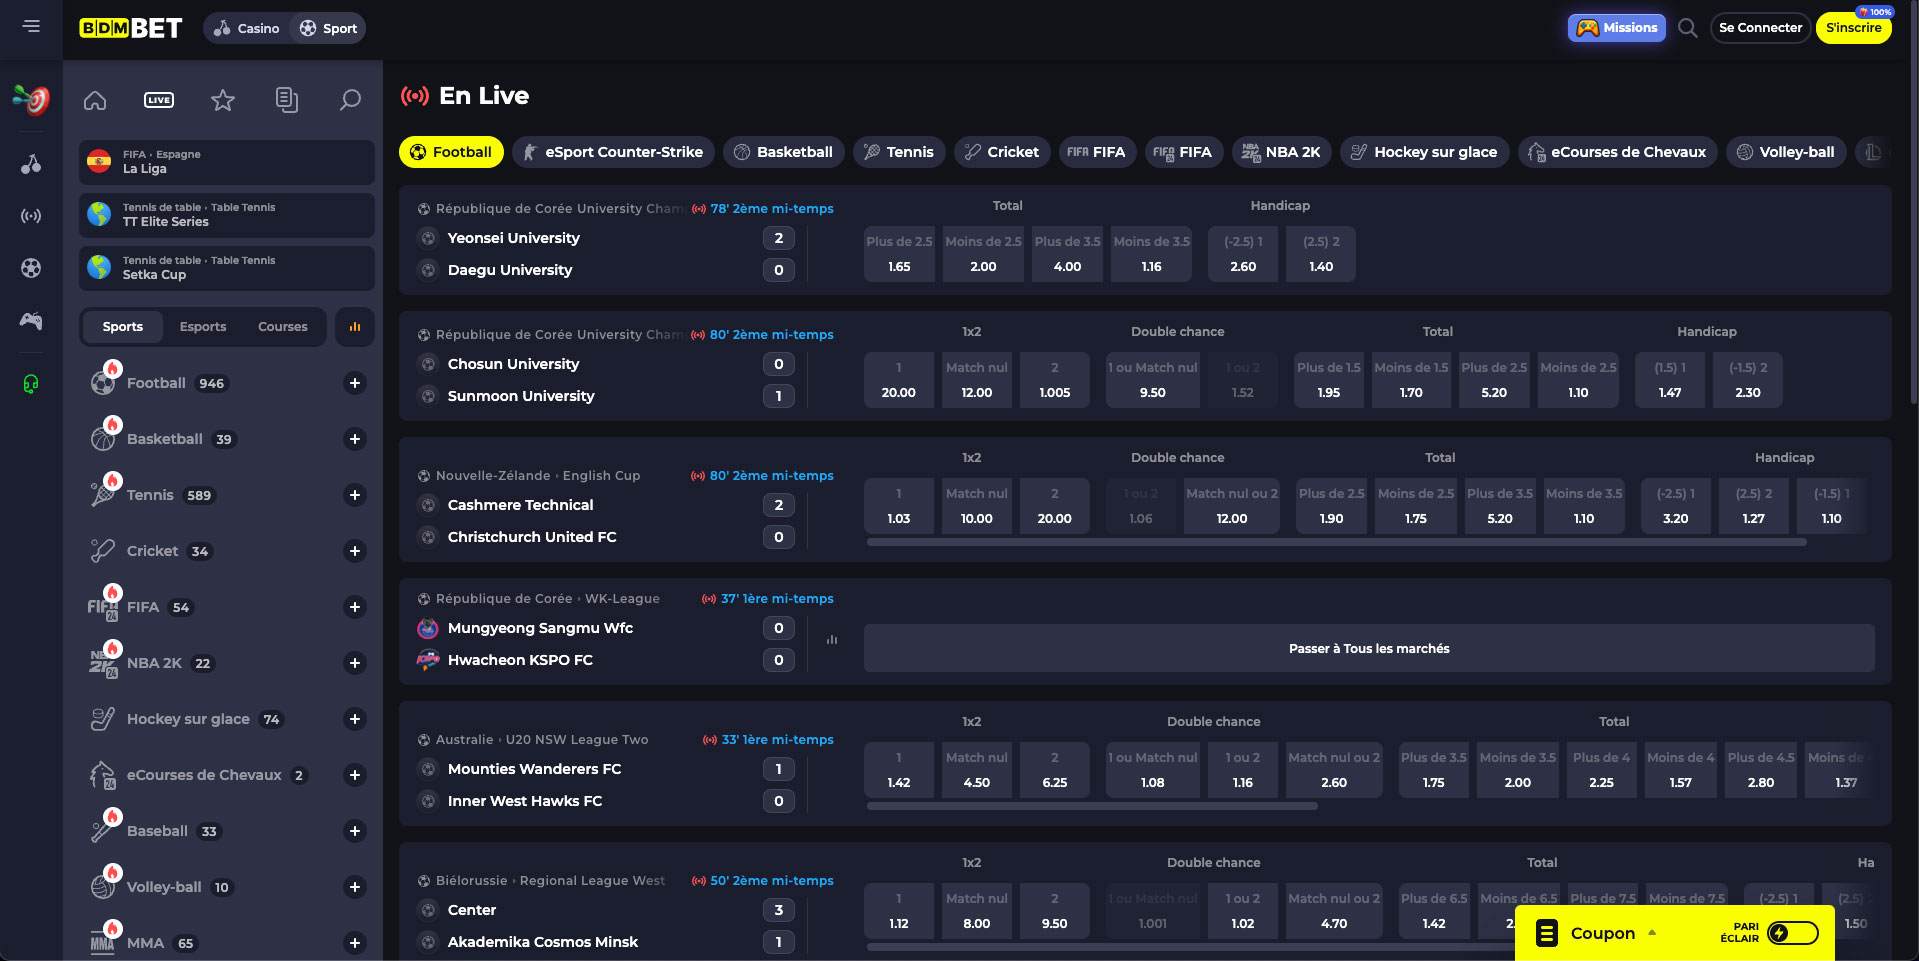Viewport: 1919px width, 961px height.
Task: Open the search magnifier in top bar
Action: 1687,28
